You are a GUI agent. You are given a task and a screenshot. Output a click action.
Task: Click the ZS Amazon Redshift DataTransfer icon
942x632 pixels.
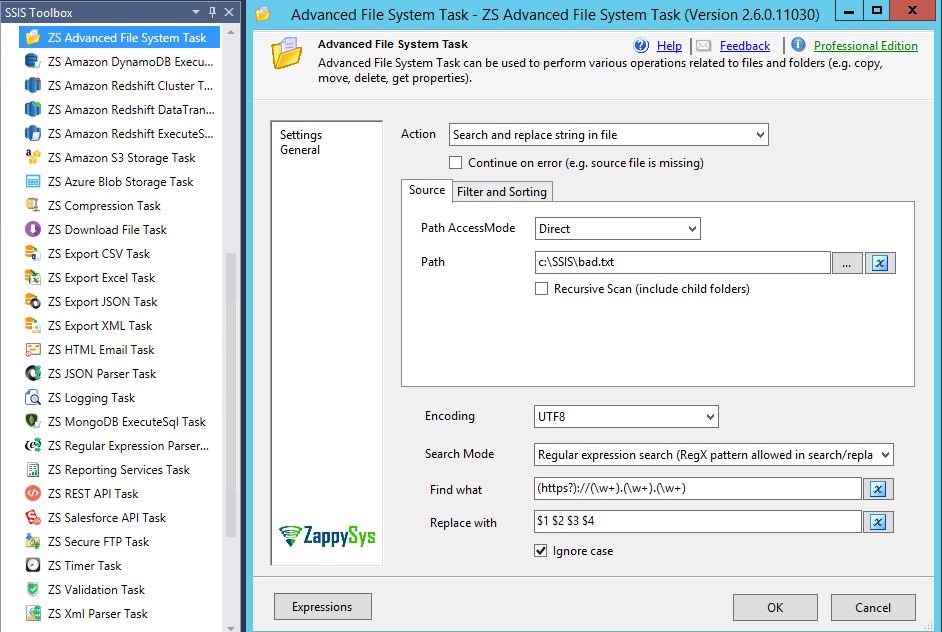tap(33, 109)
